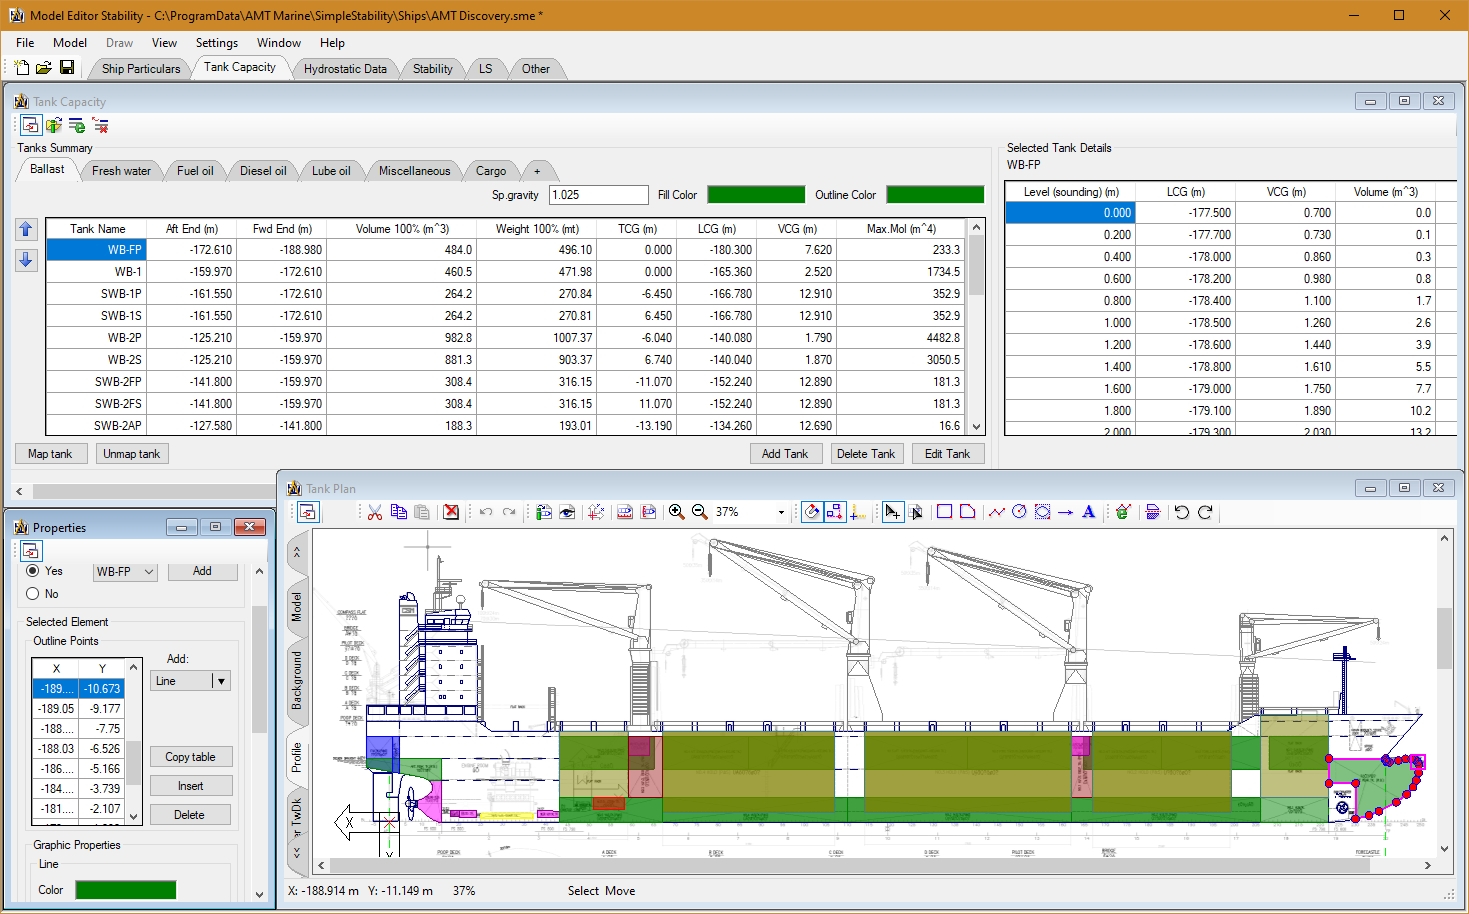Viewport: 1469px width, 914px height.
Task: Click the New file icon in main toolbar
Action: (21, 68)
